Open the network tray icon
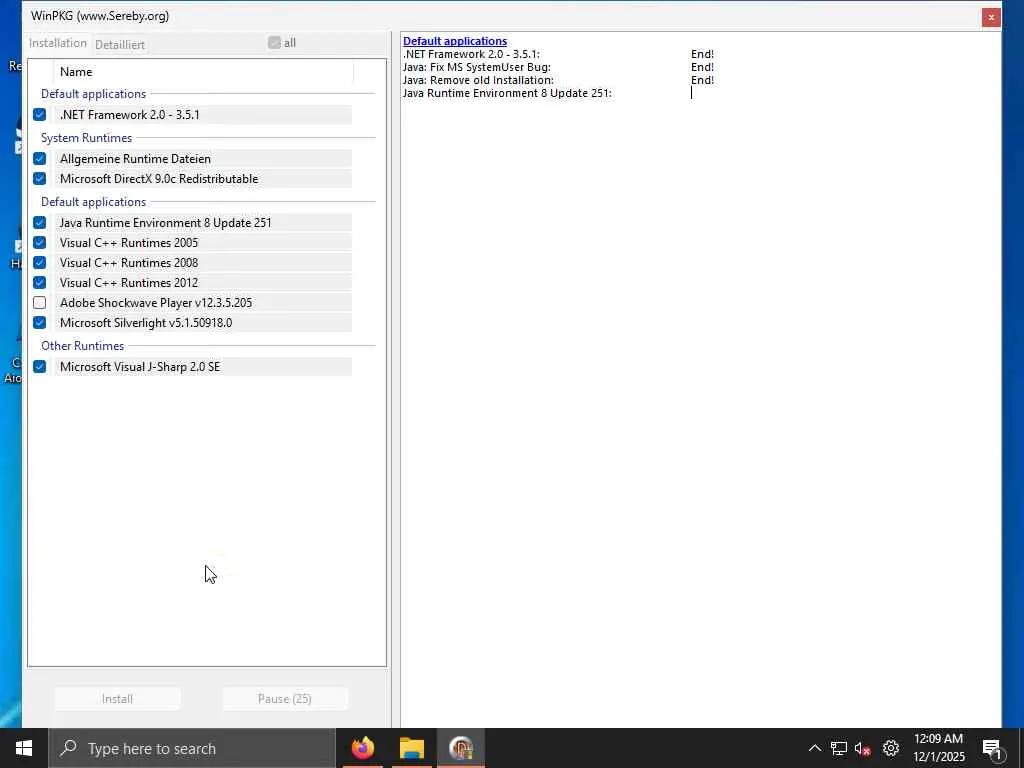The image size is (1024, 768). [839, 748]
